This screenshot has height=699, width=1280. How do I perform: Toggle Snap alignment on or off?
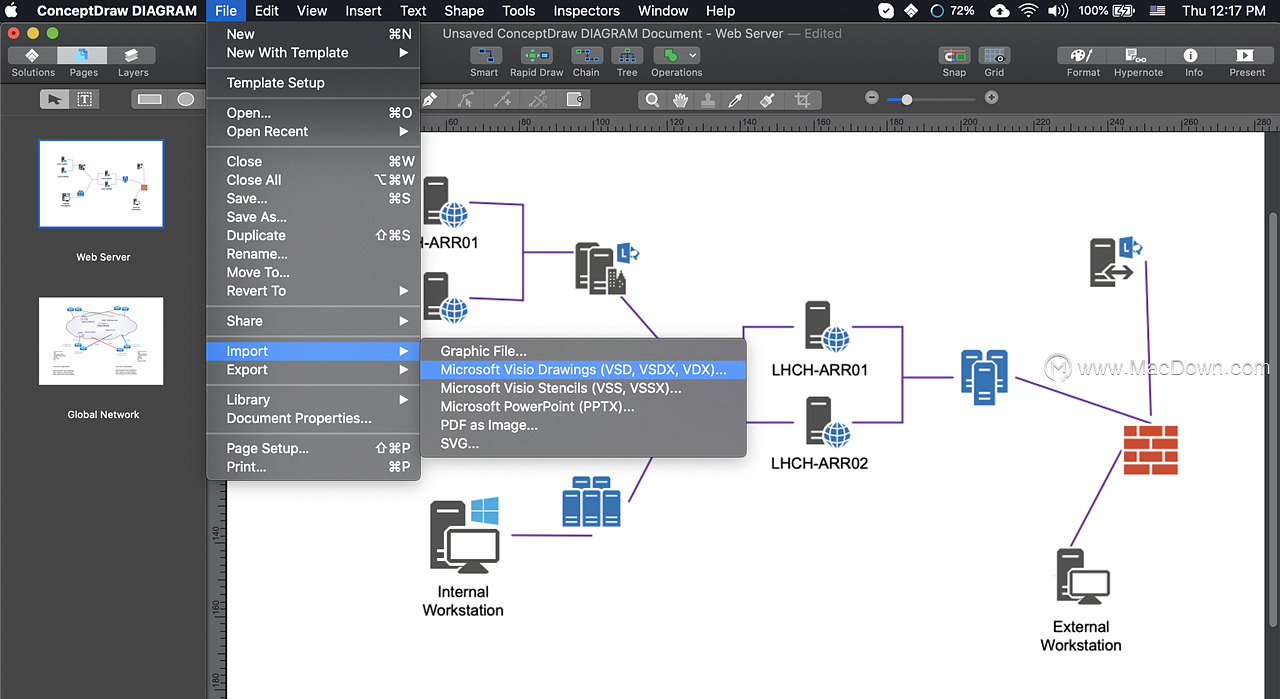(954, 56)
